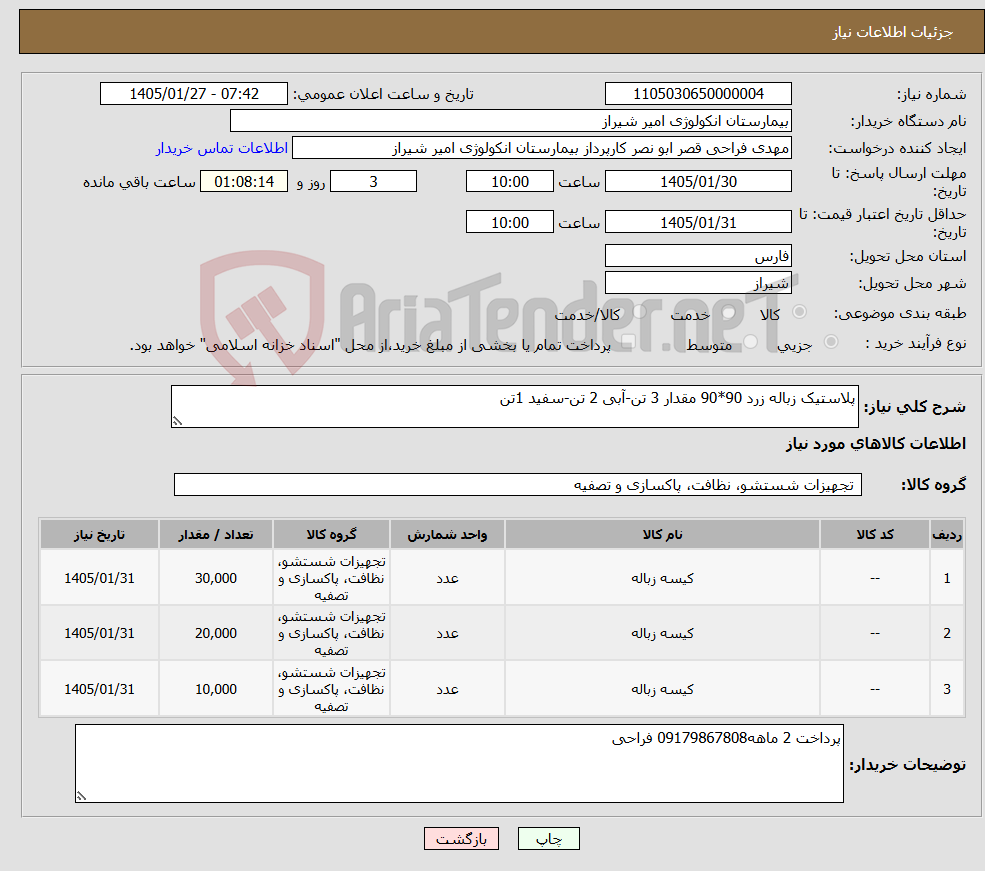The height and width of the screenshot is (871, 985).
Task: Click the buyer notes resize handle
Action: coord(81,796)
